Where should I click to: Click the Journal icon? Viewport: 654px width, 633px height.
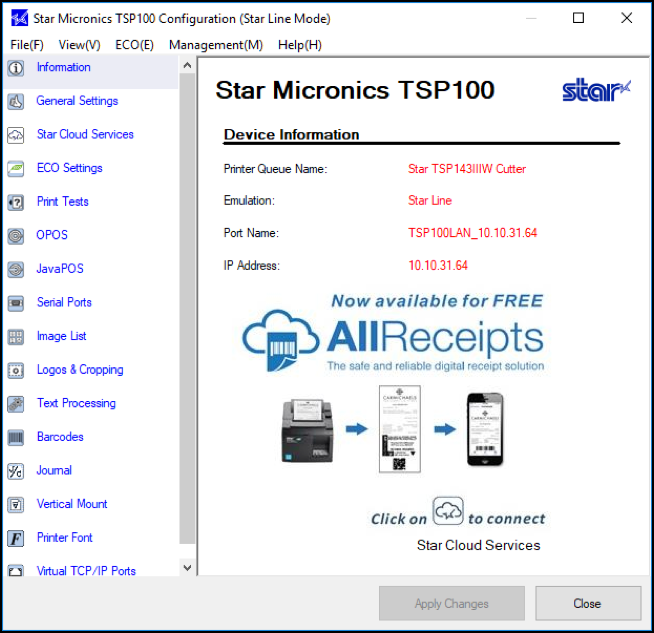point(16,471)
